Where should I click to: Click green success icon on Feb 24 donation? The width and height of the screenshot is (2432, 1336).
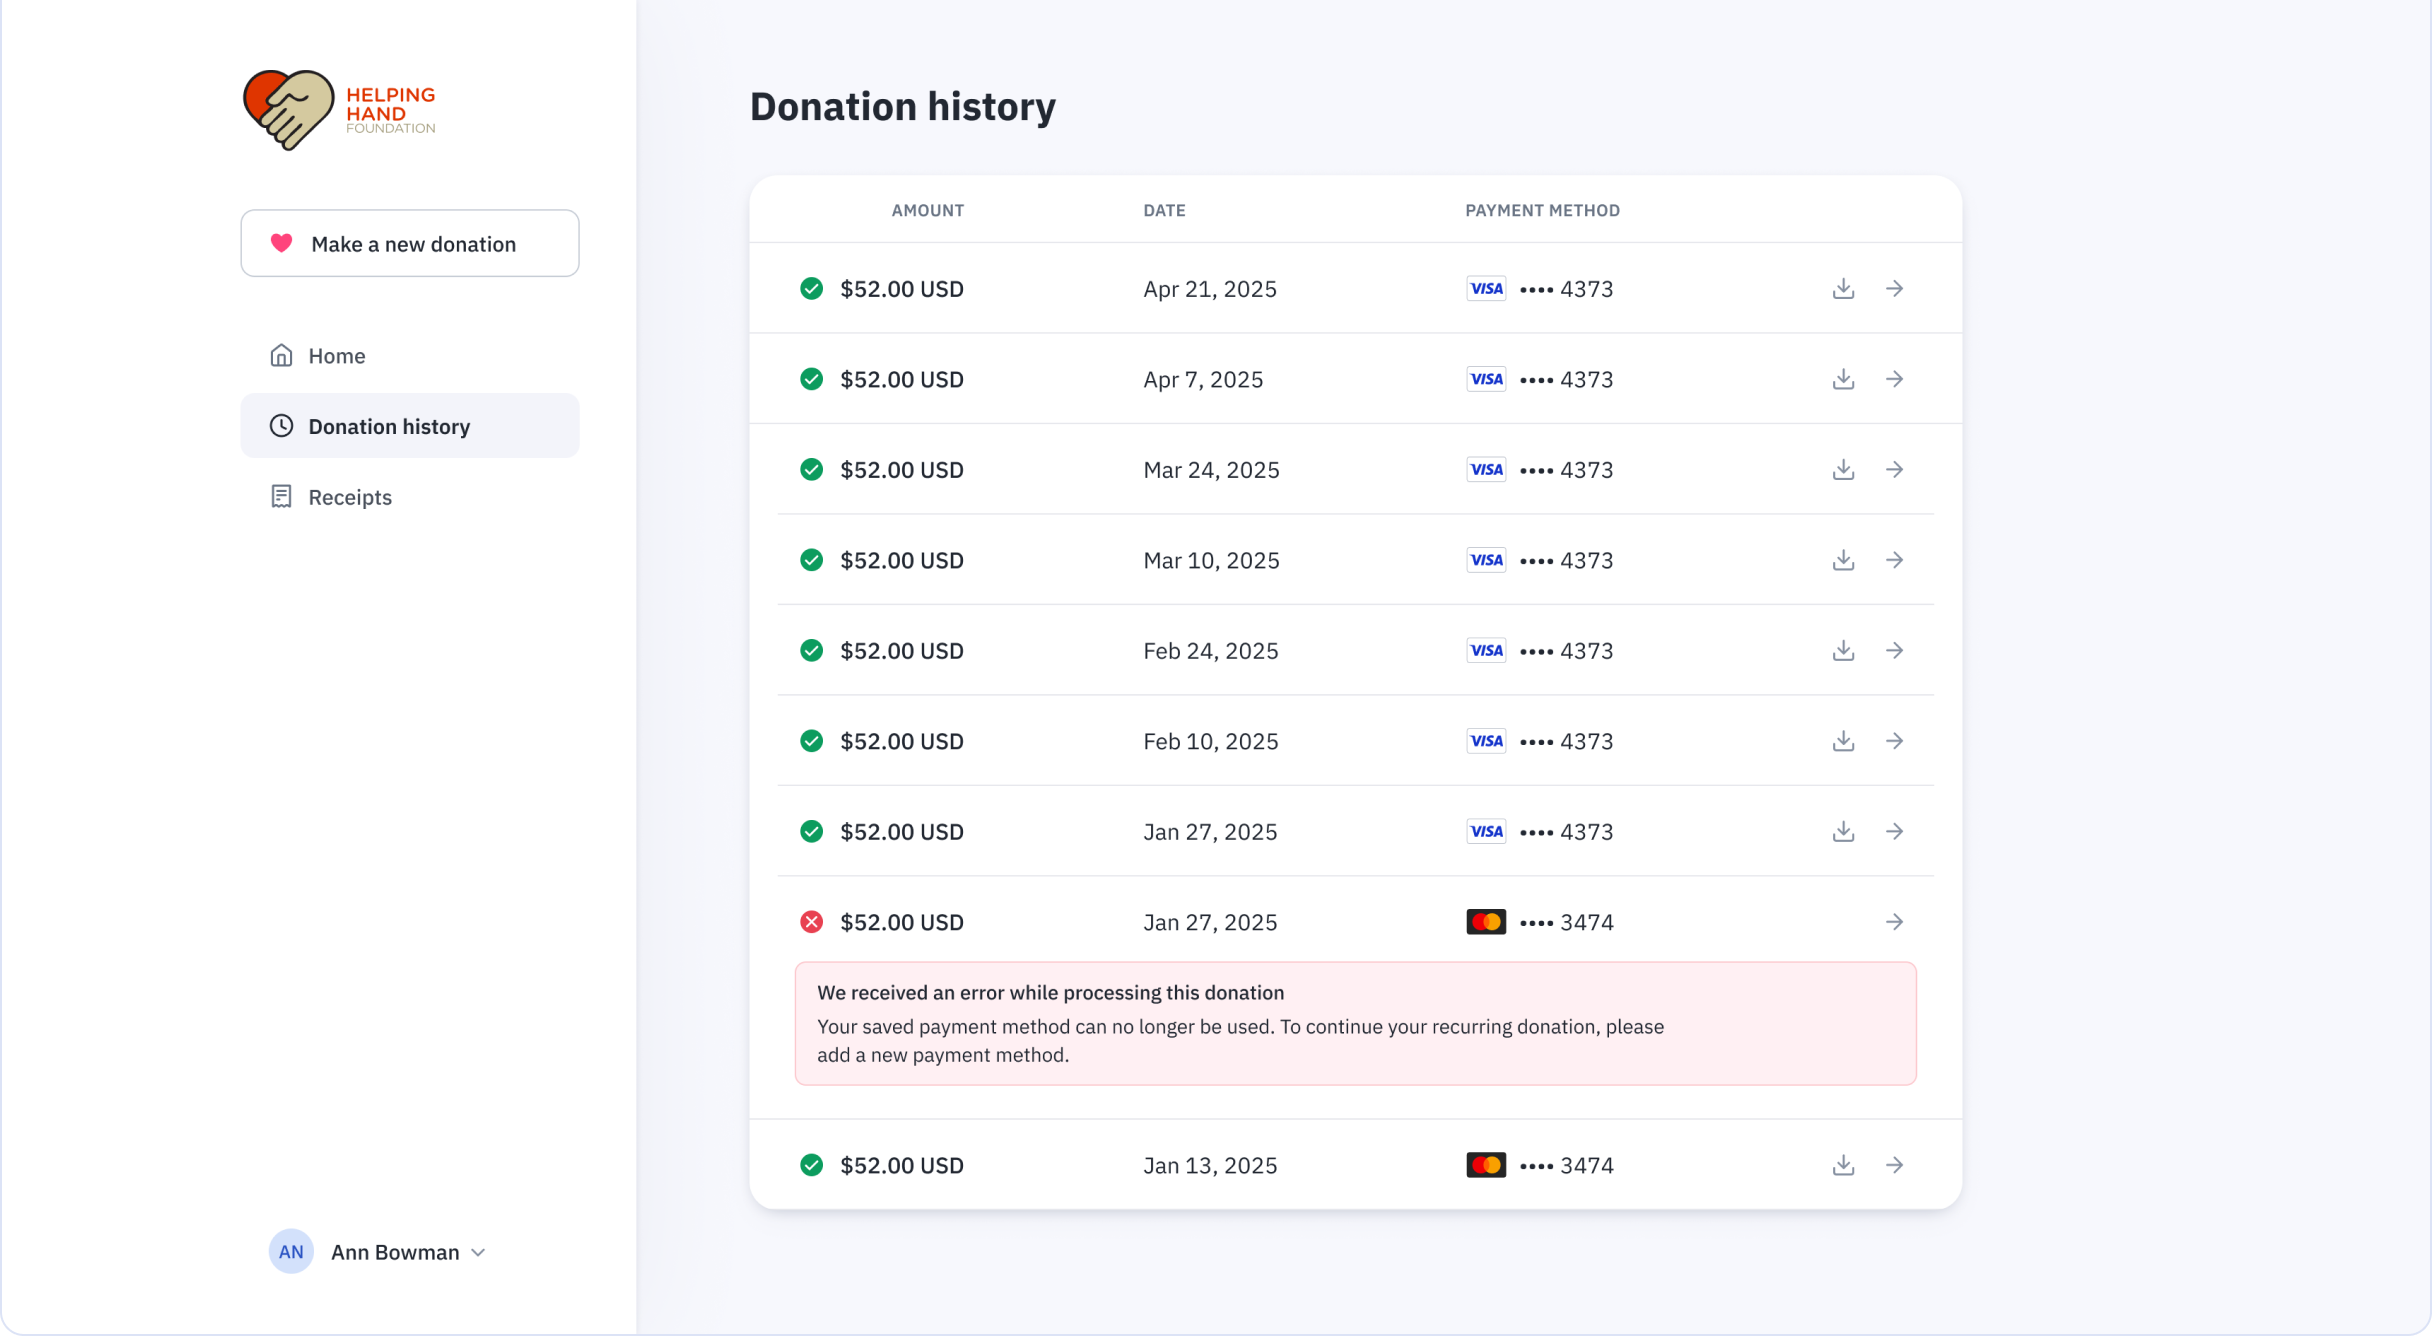(x=811, y=651)
